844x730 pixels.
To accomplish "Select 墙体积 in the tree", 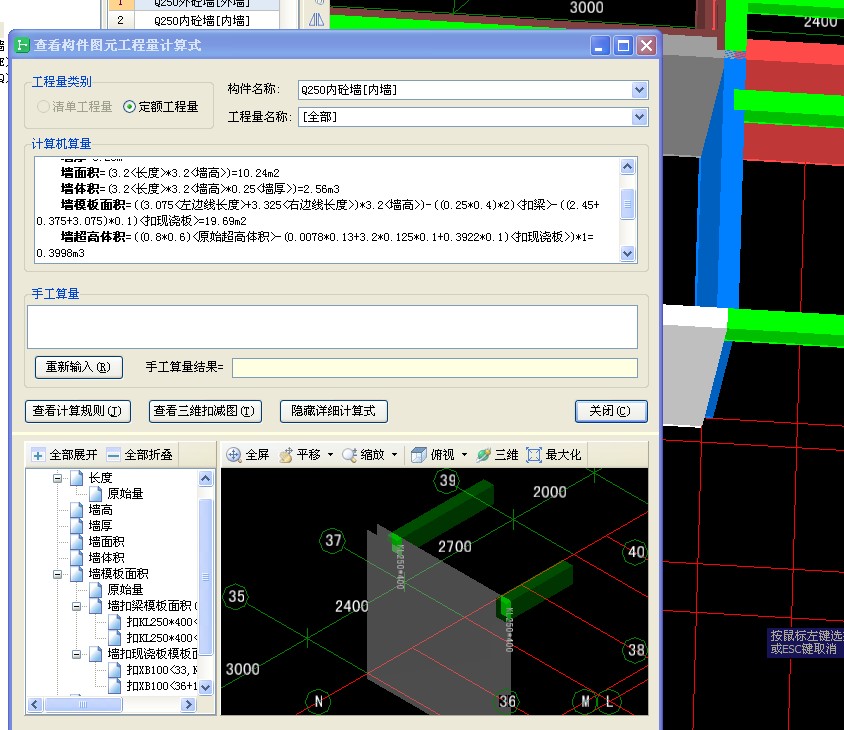I will (x=107, y=558).
